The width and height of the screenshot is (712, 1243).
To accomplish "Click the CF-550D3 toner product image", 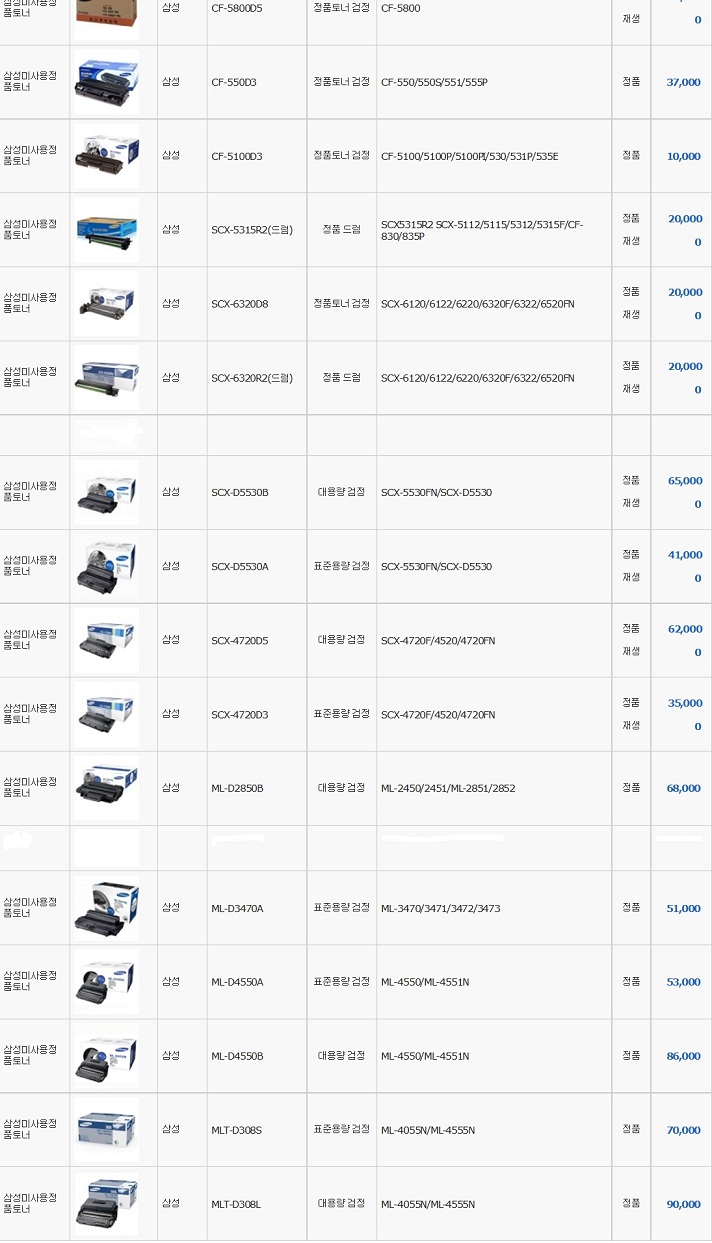I will click(106, 83).
